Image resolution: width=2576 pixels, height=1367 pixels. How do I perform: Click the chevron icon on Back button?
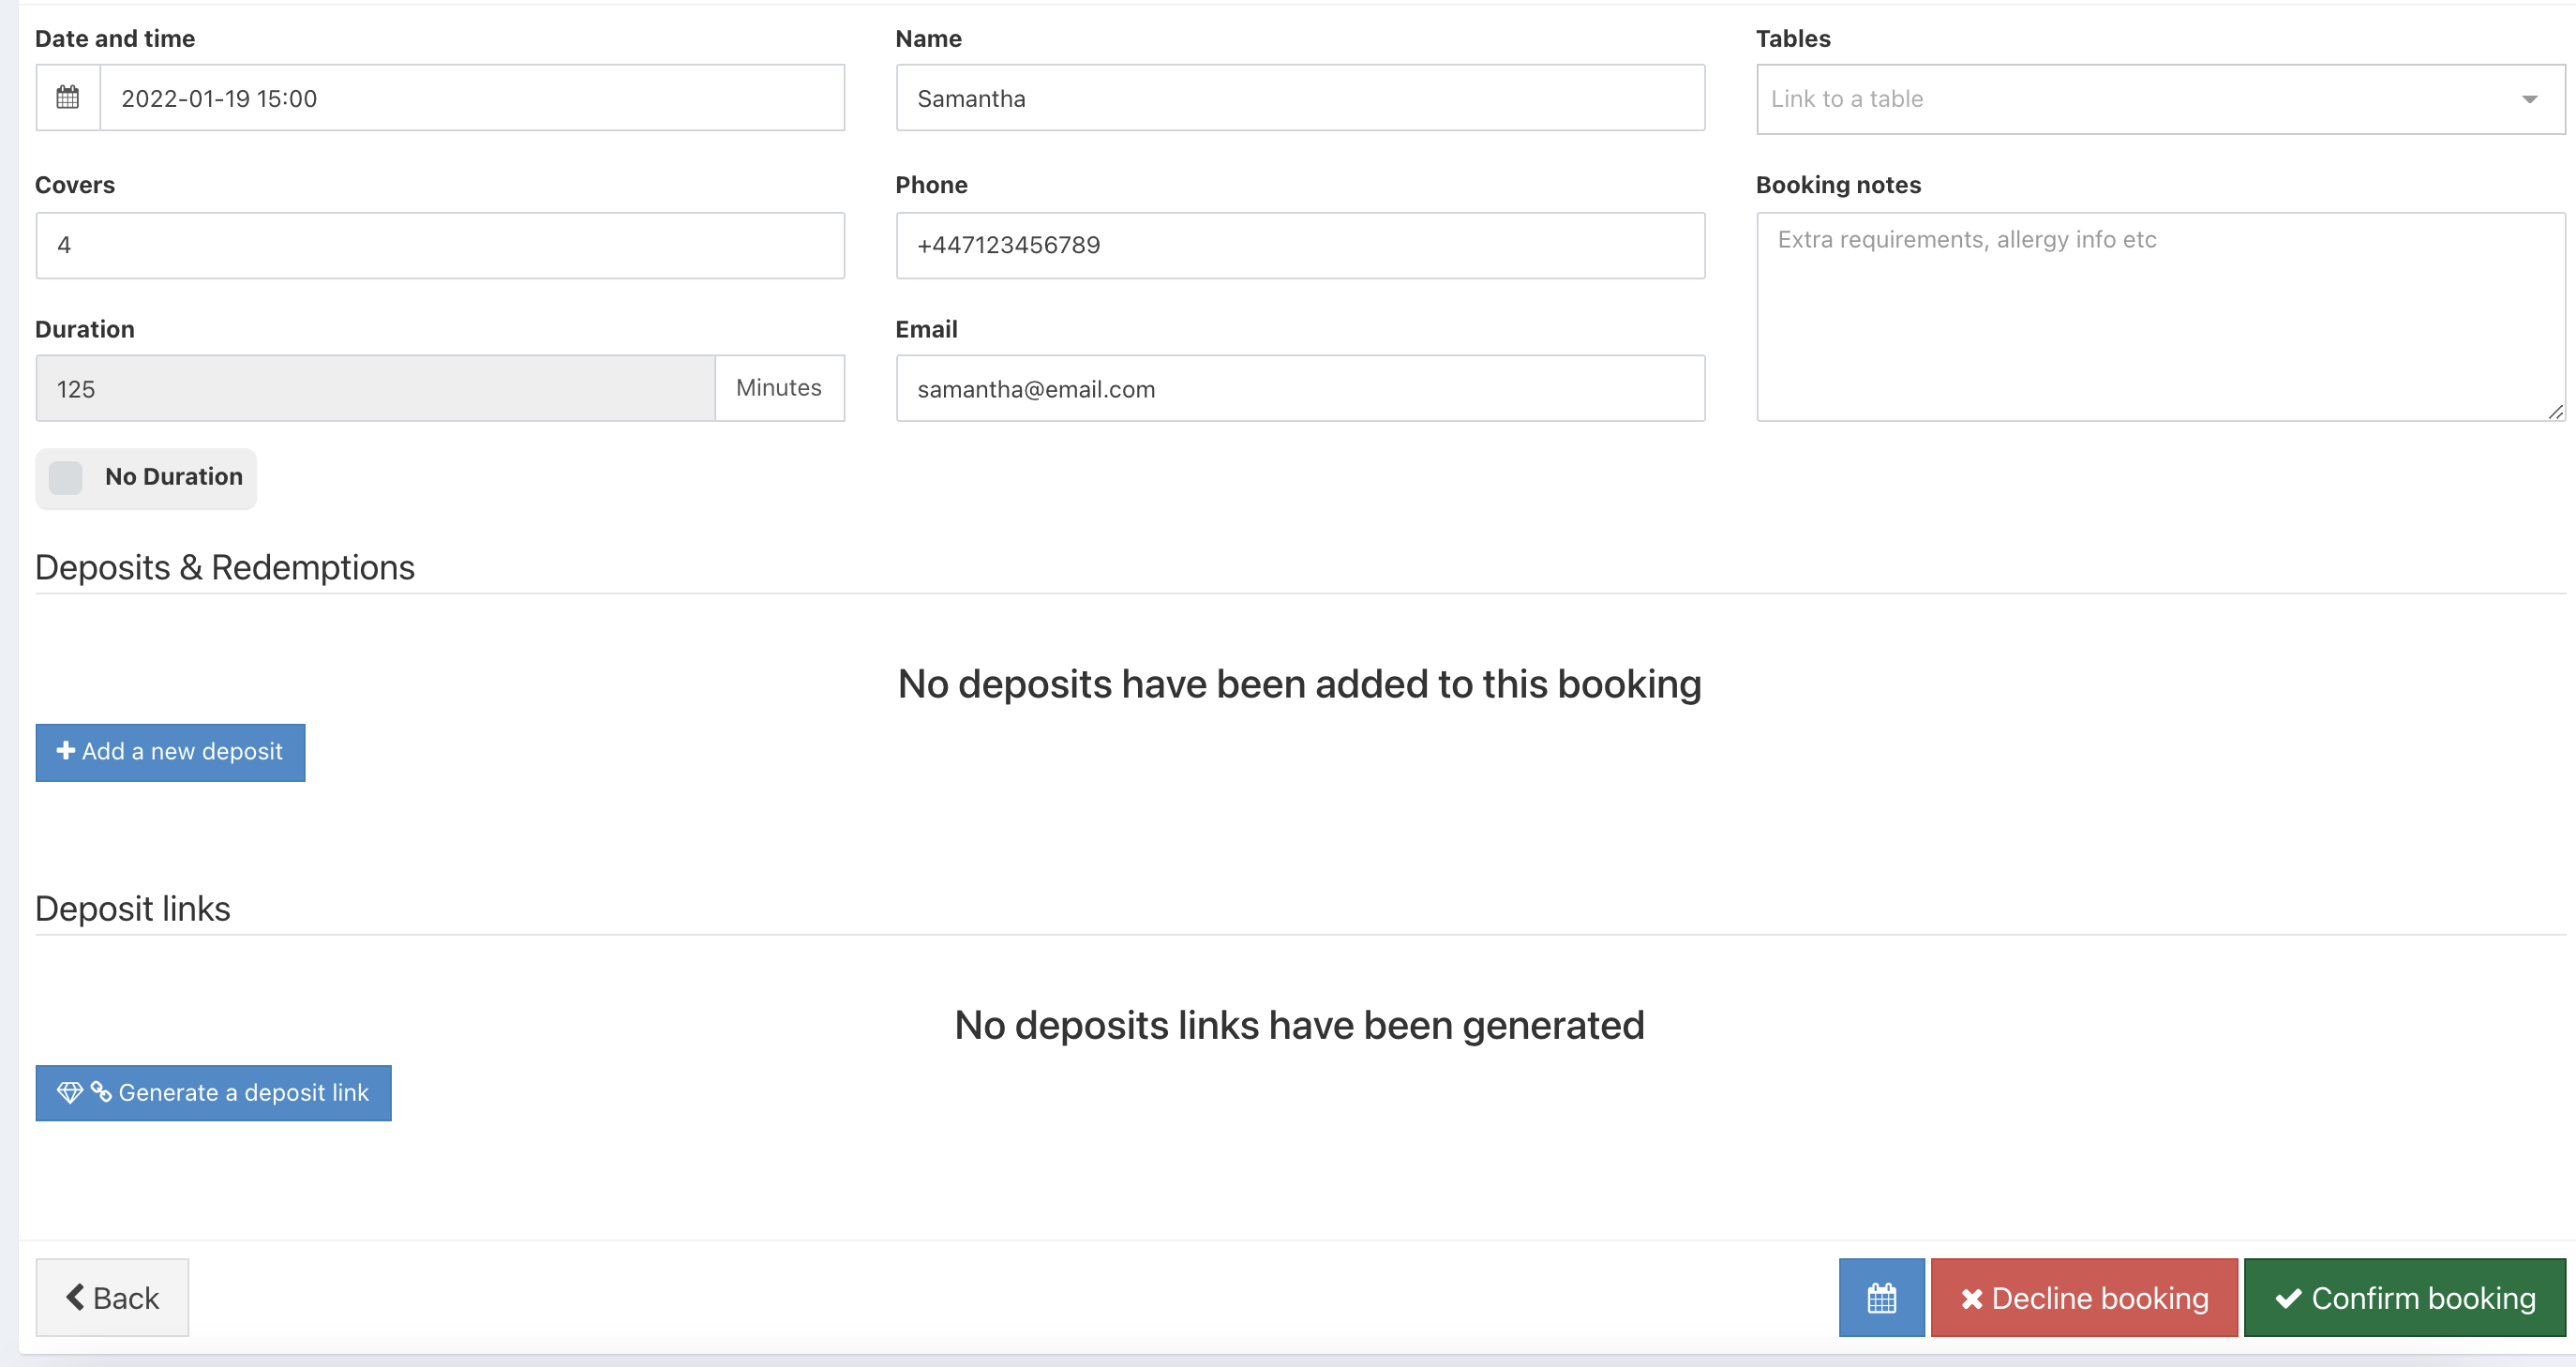click(75, 1297)
